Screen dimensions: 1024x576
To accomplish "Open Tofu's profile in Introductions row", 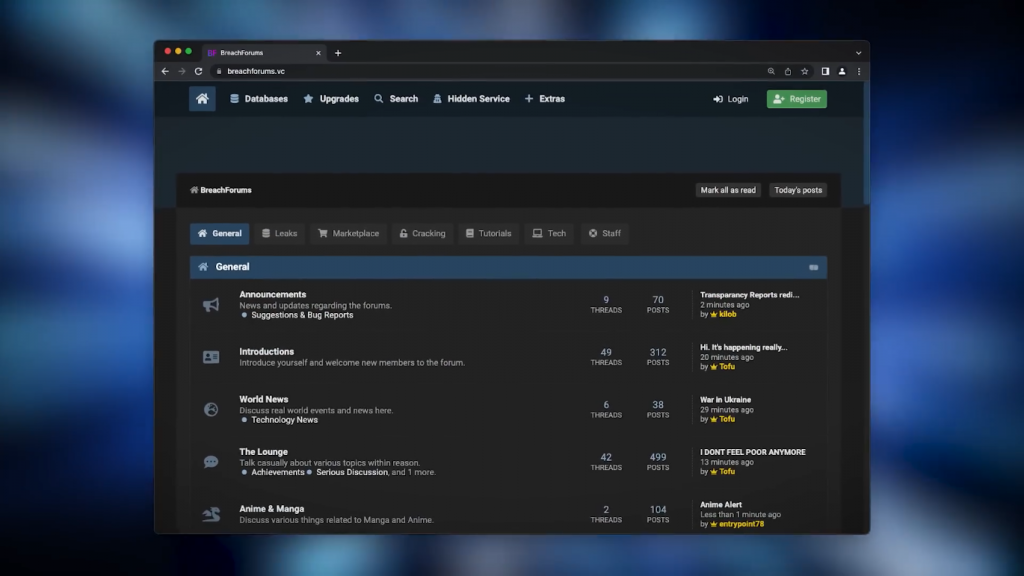I will [x=726, y=367].
